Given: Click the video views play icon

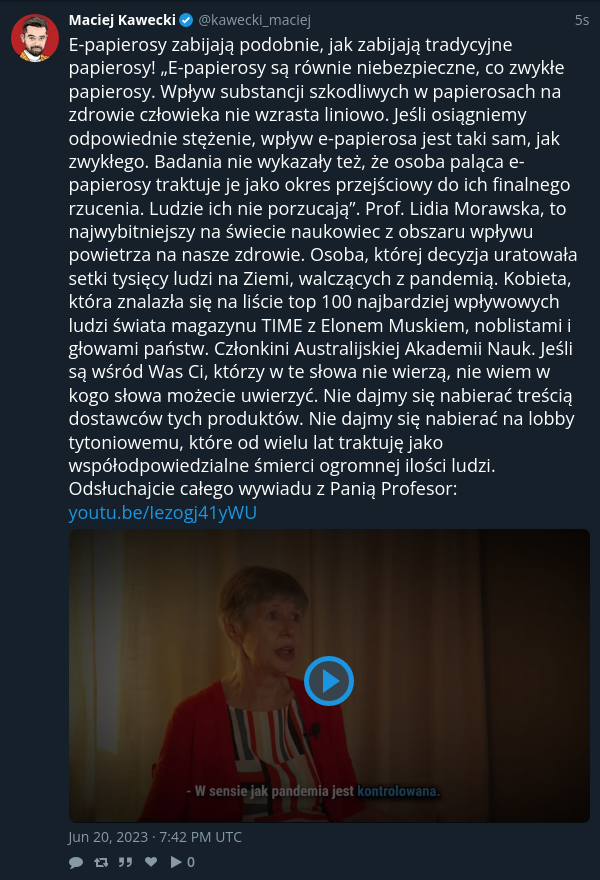Looking at the screenshot, I should [176, 862].
